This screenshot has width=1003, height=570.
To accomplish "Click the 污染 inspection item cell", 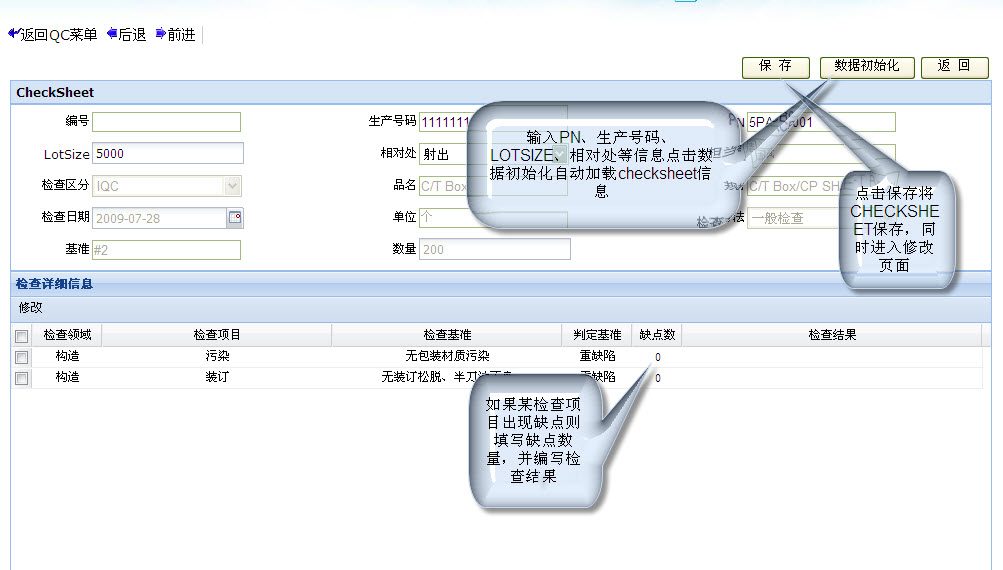I will (217, 356).
